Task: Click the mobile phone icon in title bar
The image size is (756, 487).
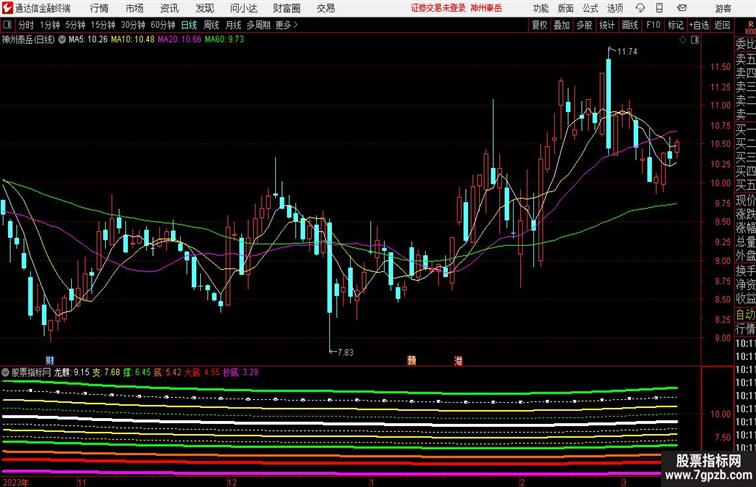Action: tap(660, 8)
